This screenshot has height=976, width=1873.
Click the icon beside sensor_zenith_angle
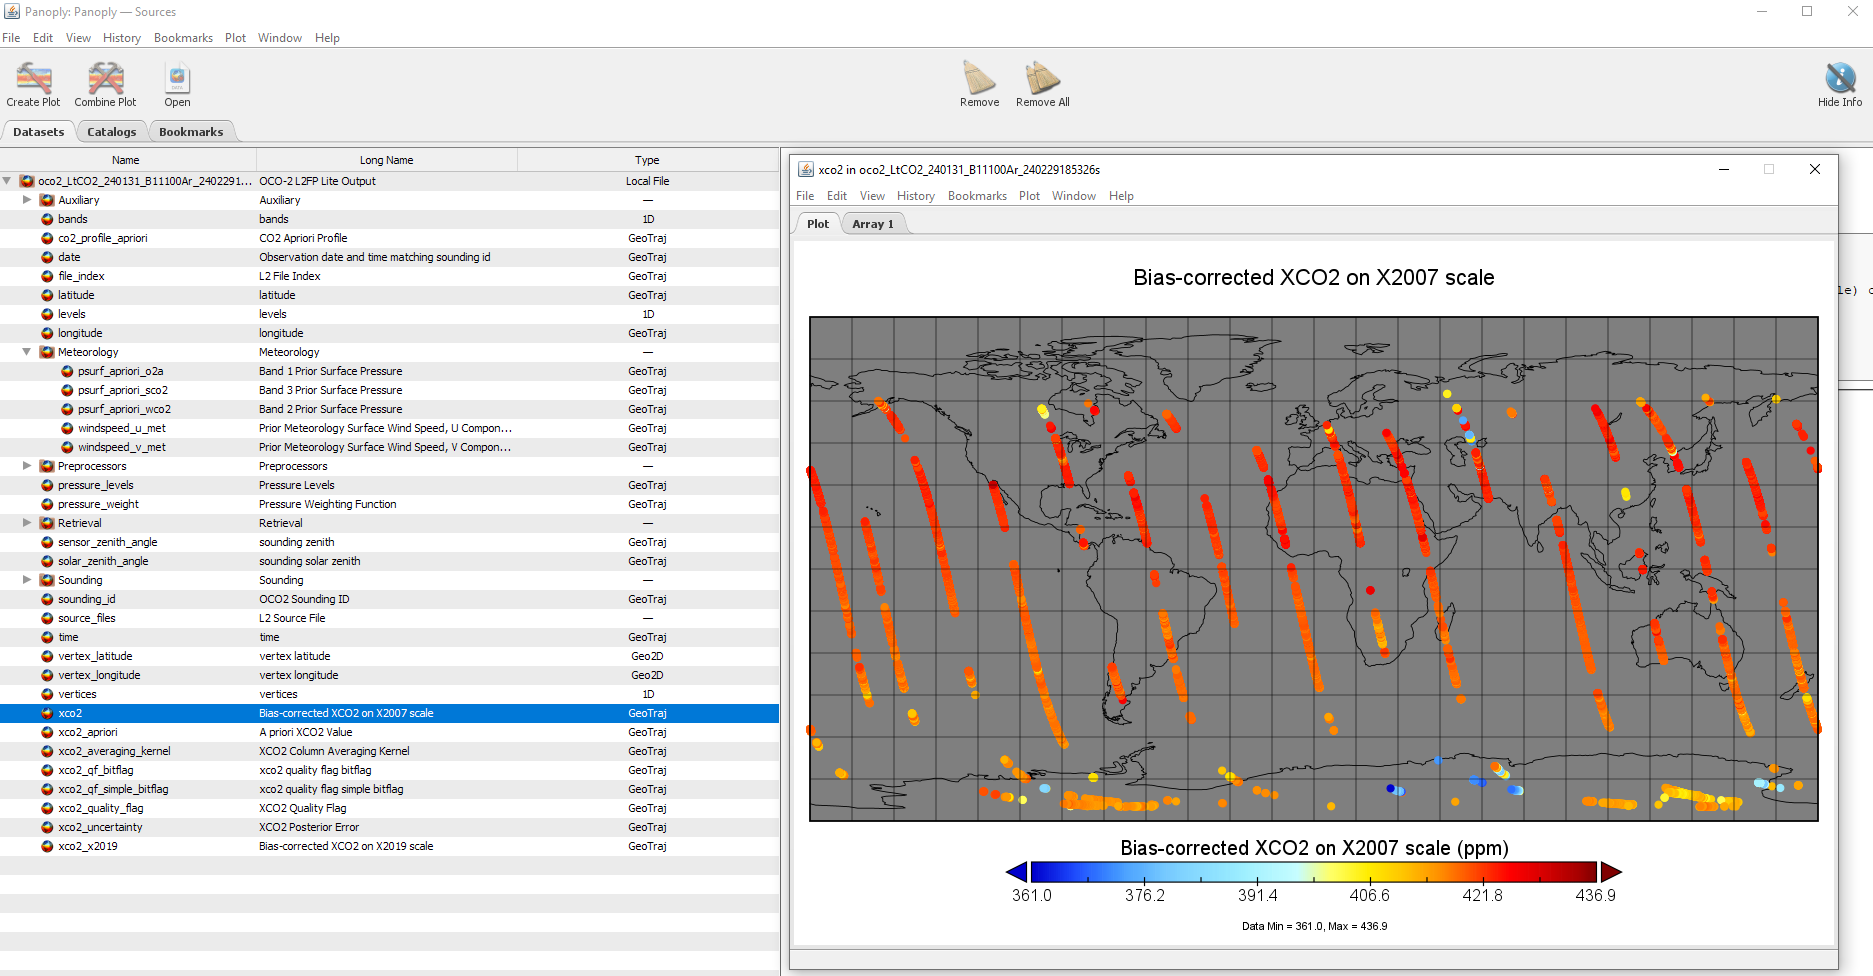pos(47,542)
